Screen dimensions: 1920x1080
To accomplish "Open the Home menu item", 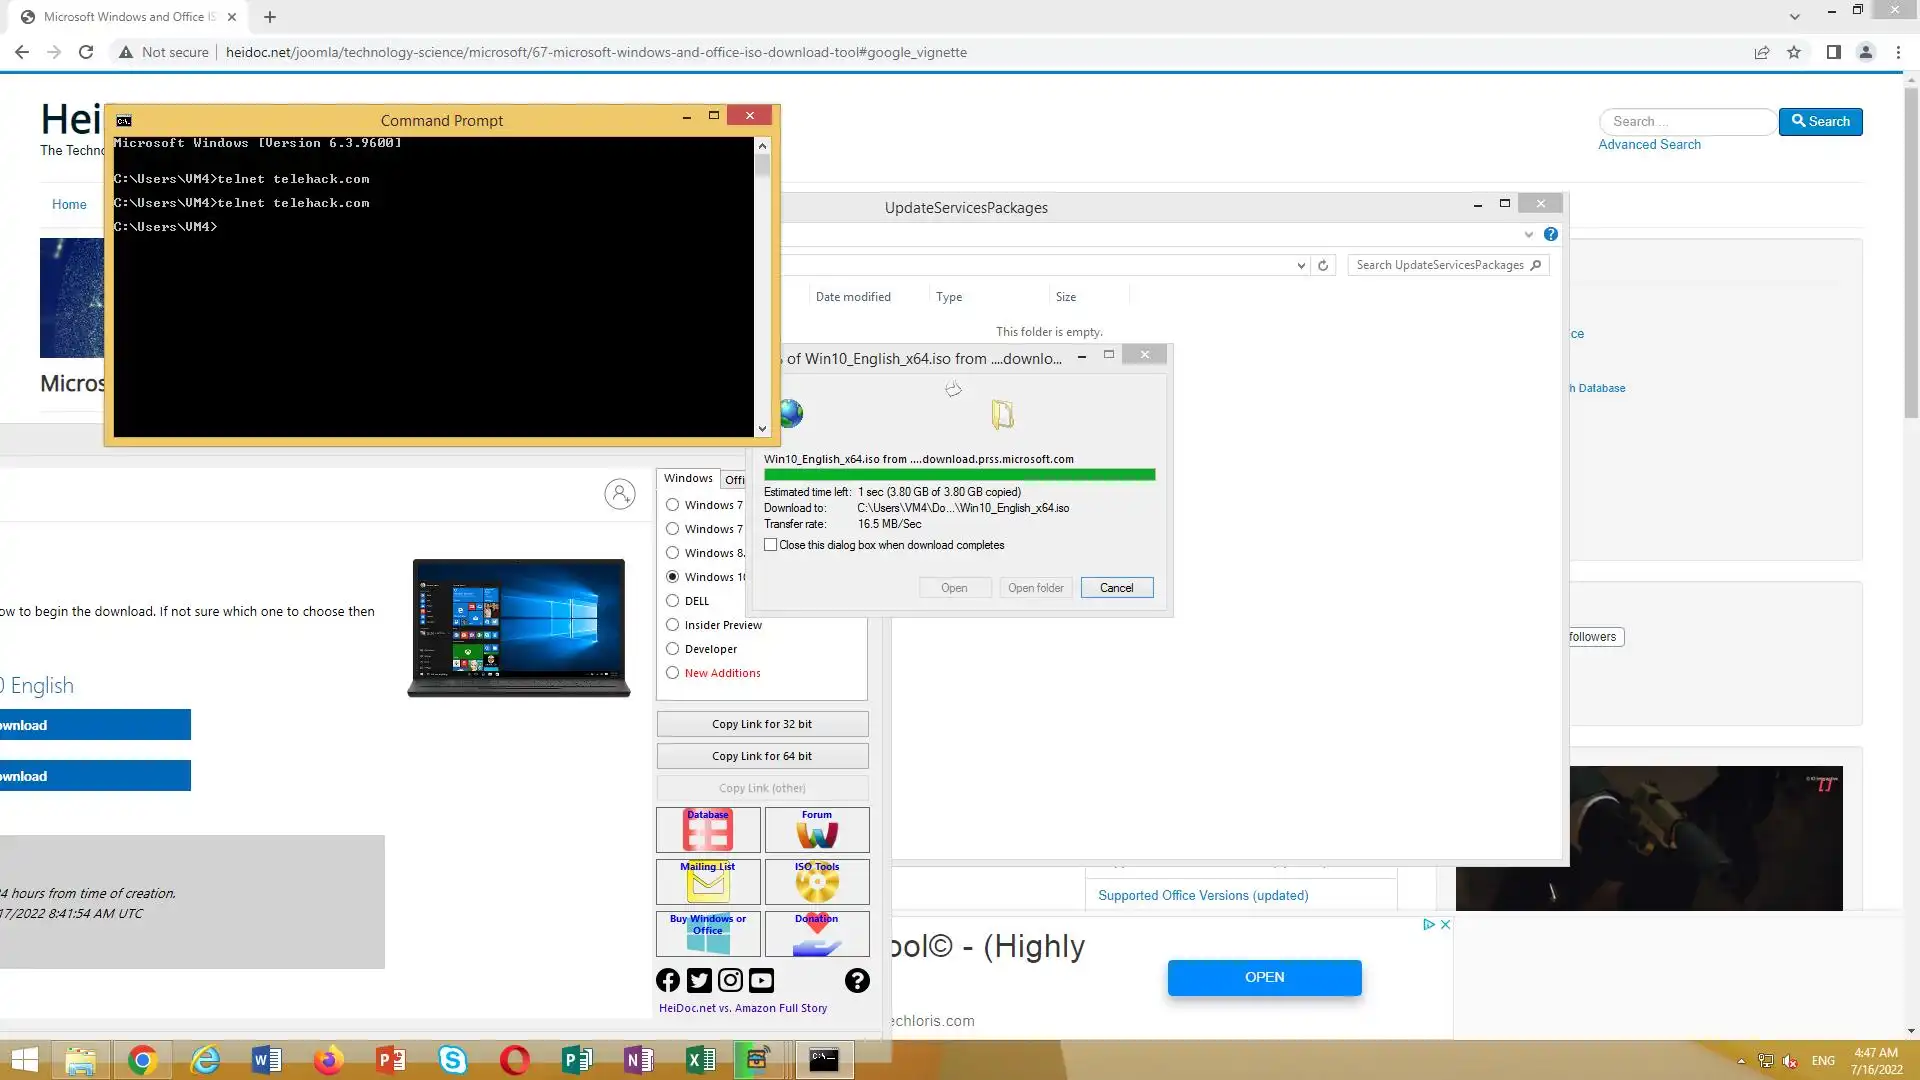I will point(69,205).
